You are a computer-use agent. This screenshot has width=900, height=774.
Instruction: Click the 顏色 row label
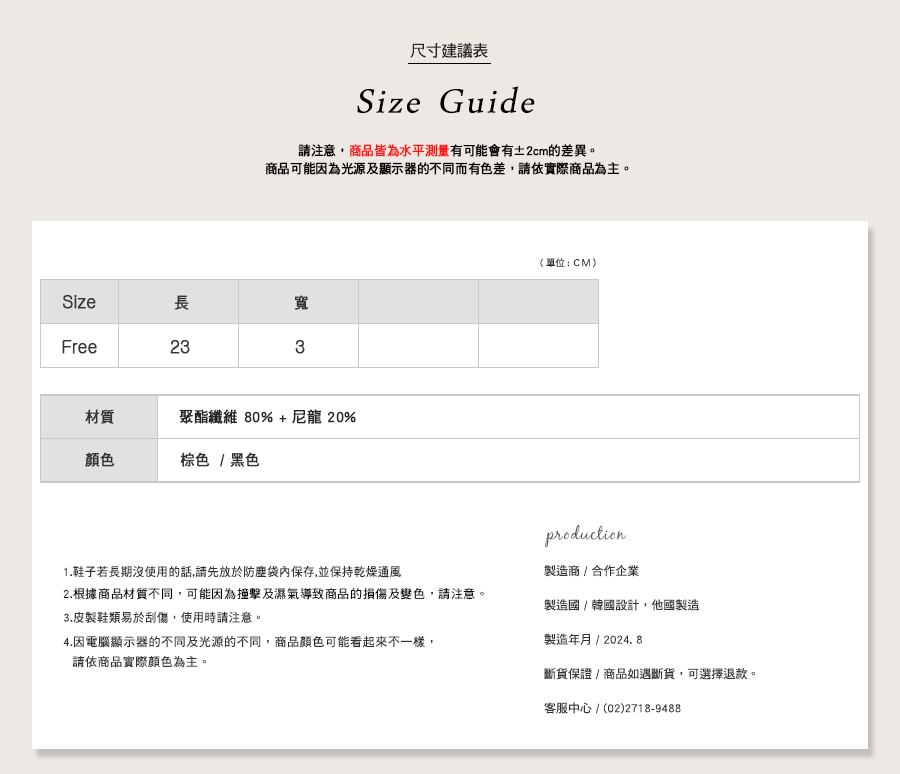point(99,460)
